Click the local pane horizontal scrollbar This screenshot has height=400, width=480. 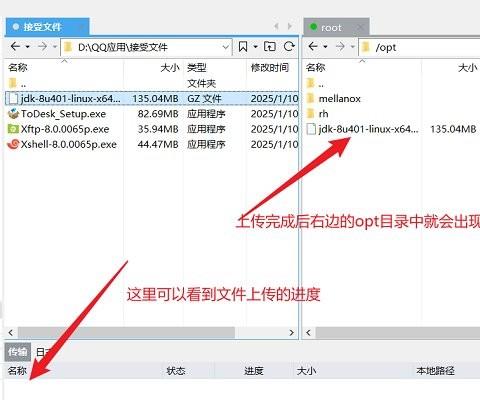point(126,332)
